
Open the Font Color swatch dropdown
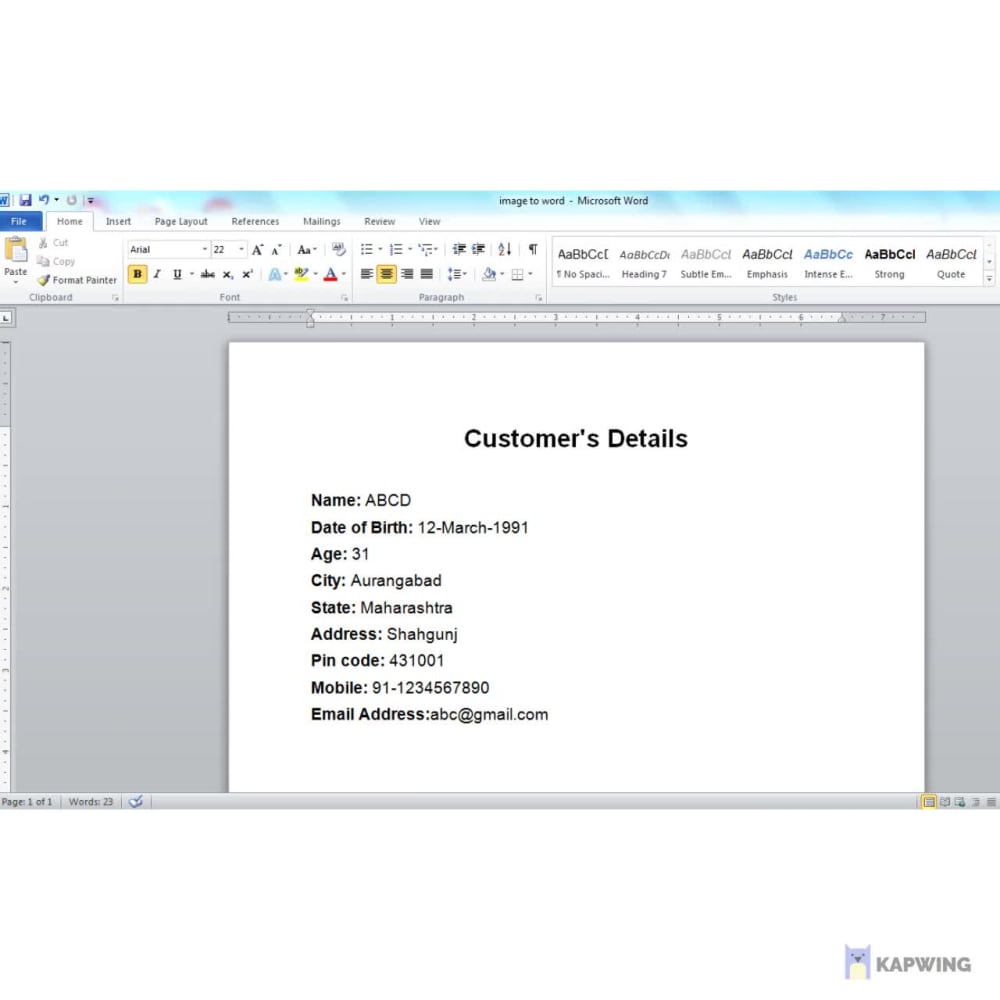coord(341,274)
